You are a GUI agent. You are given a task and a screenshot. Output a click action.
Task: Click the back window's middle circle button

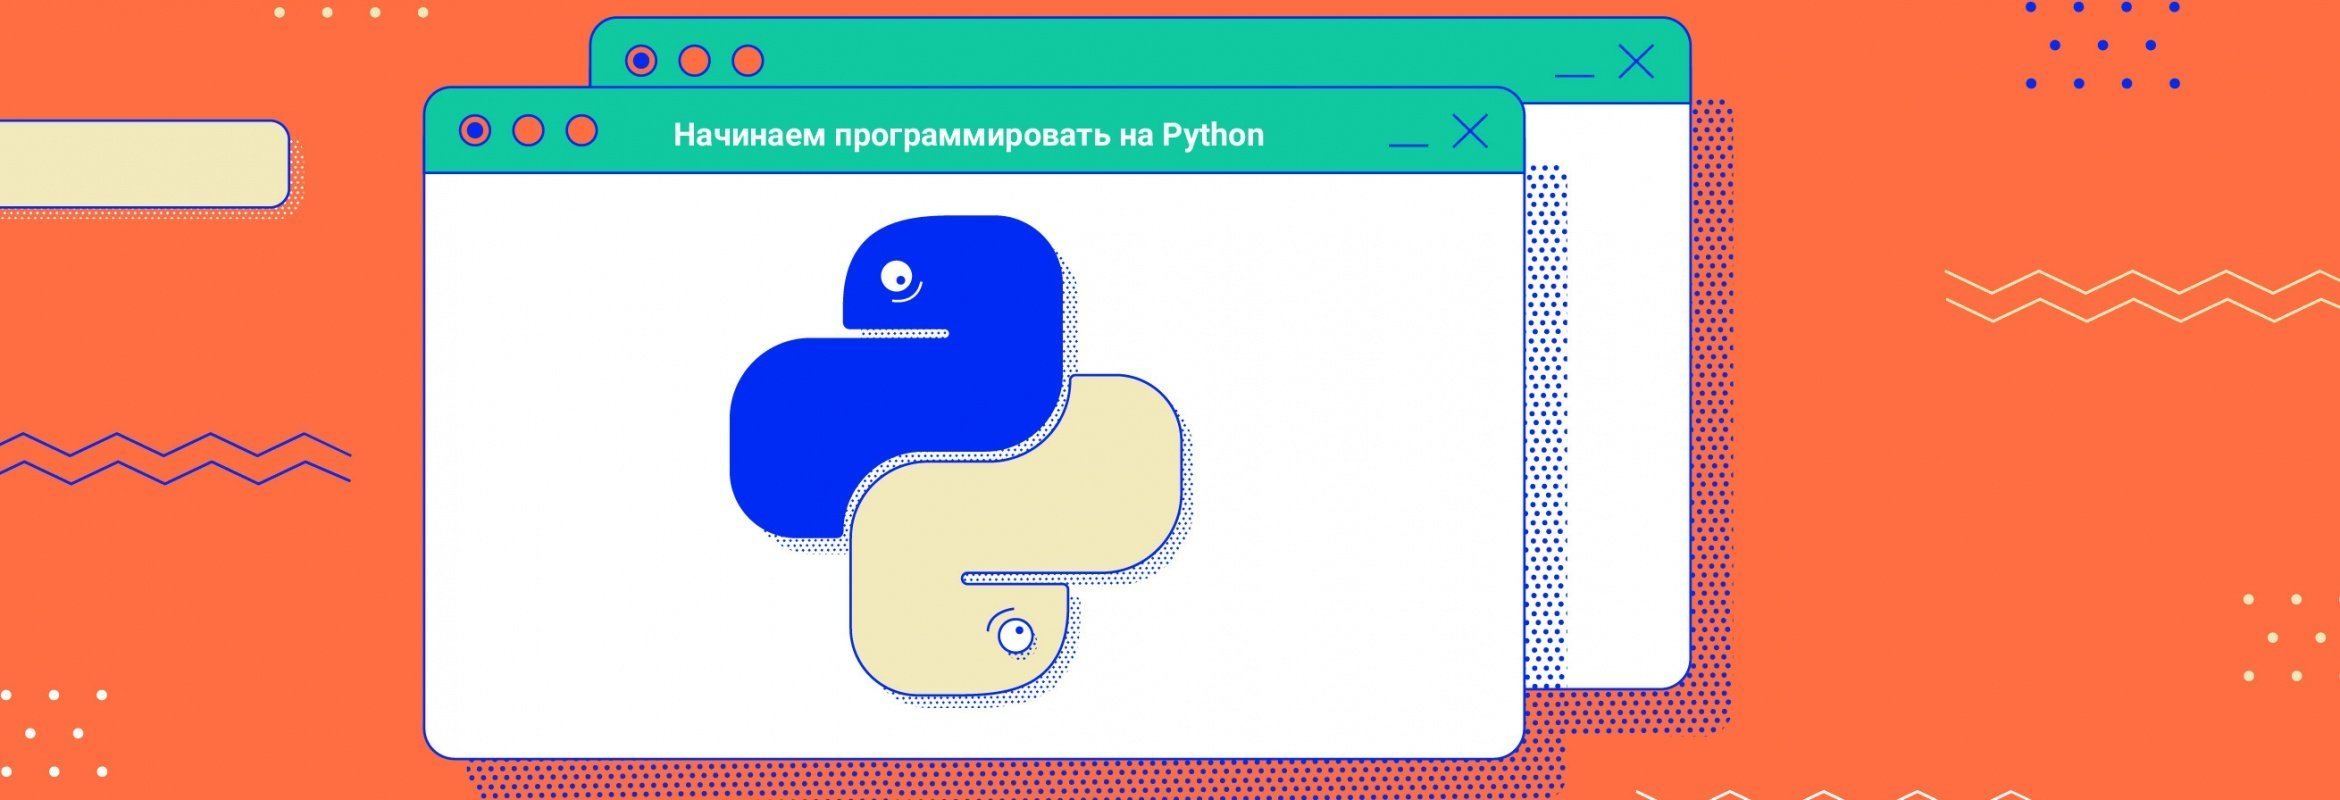694,61
